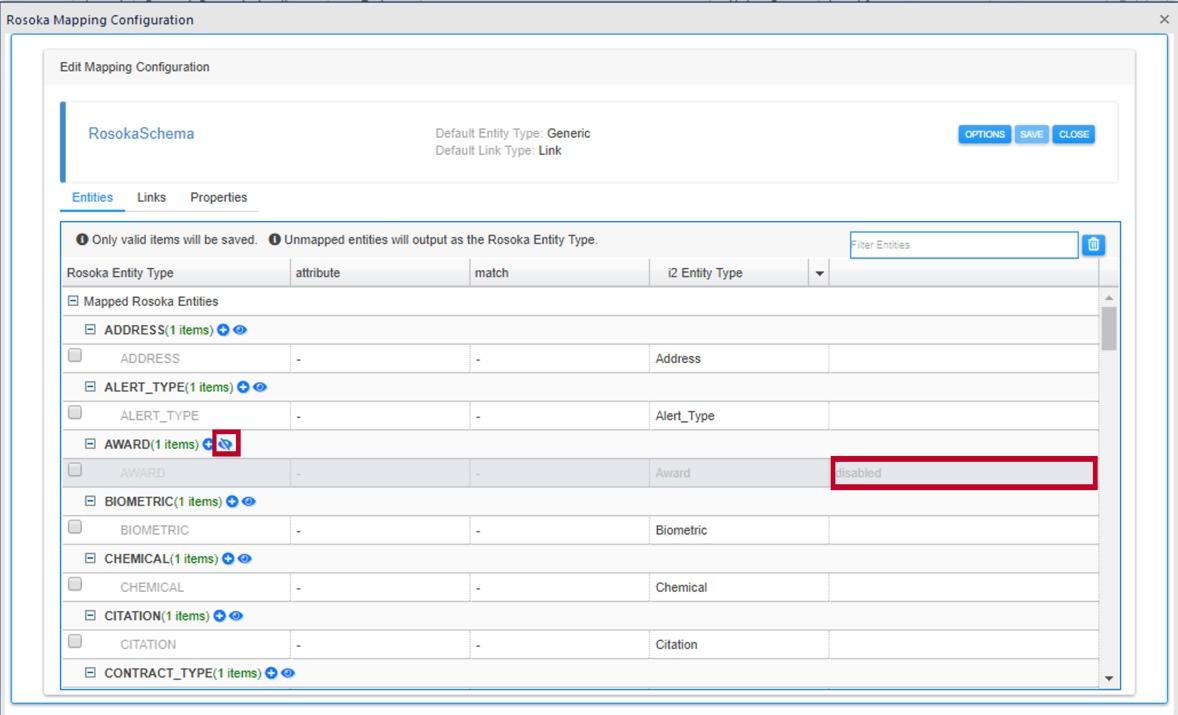
Task: Click the SAVE button
Action: pyautogui.click(x=1030, y=135)
